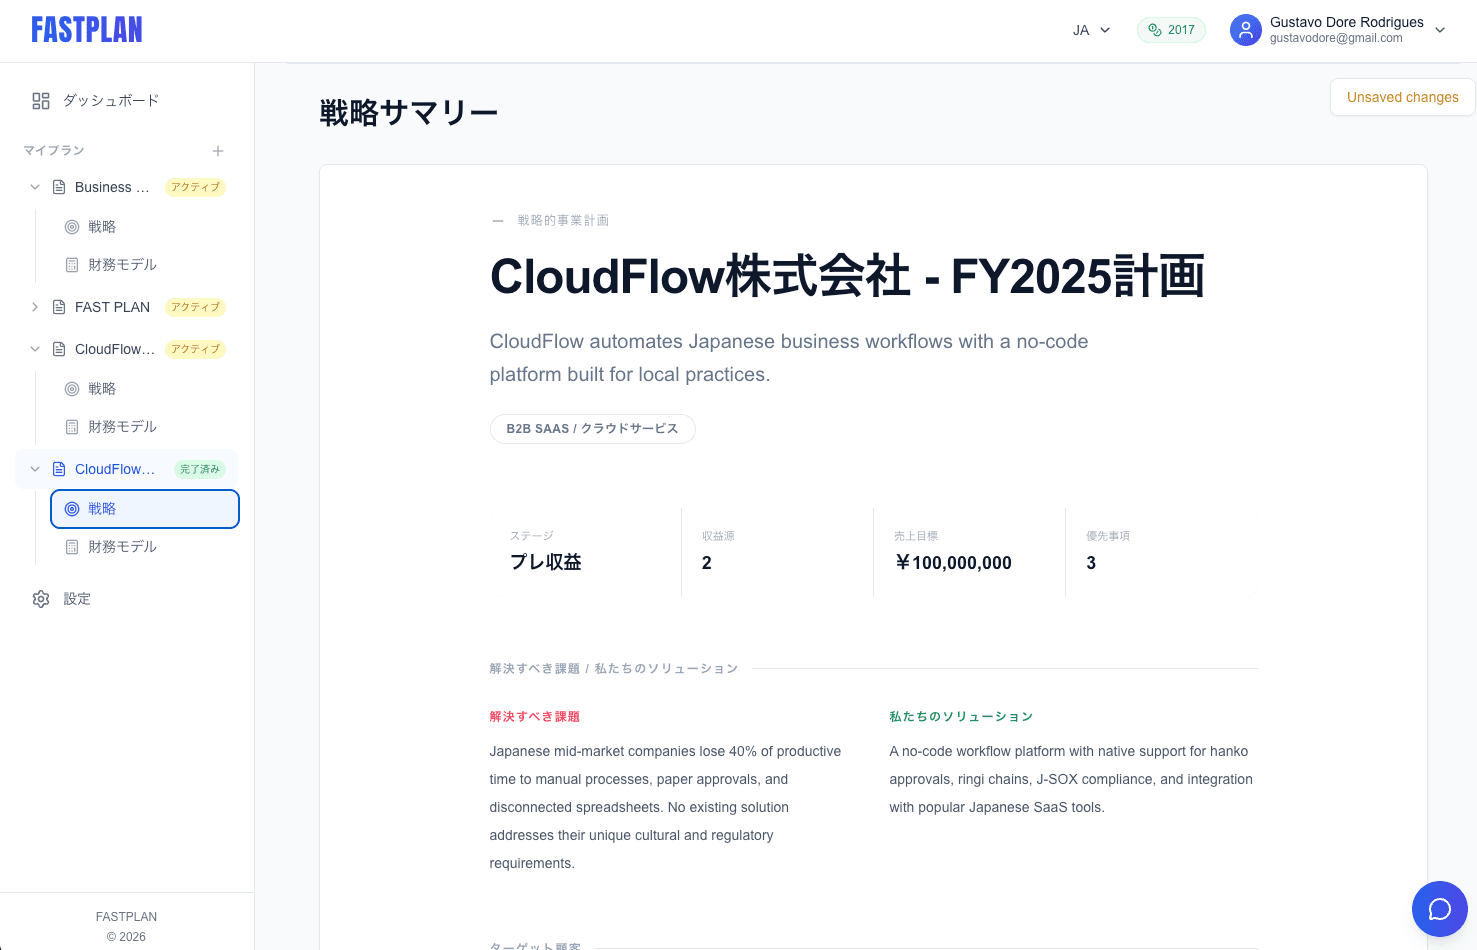Open settings gear icon
Image resolution: width=1477 pixels, height=950 pixels.
(x=41, y=599)
